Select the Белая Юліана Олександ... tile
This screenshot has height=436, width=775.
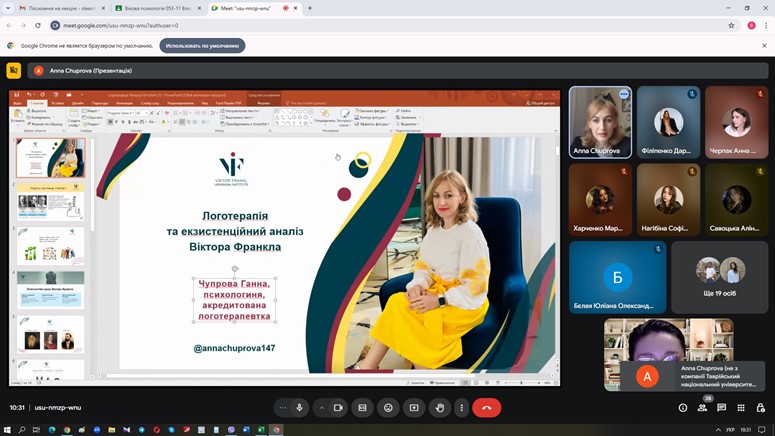pyautogui.click(x=617, y=277)
